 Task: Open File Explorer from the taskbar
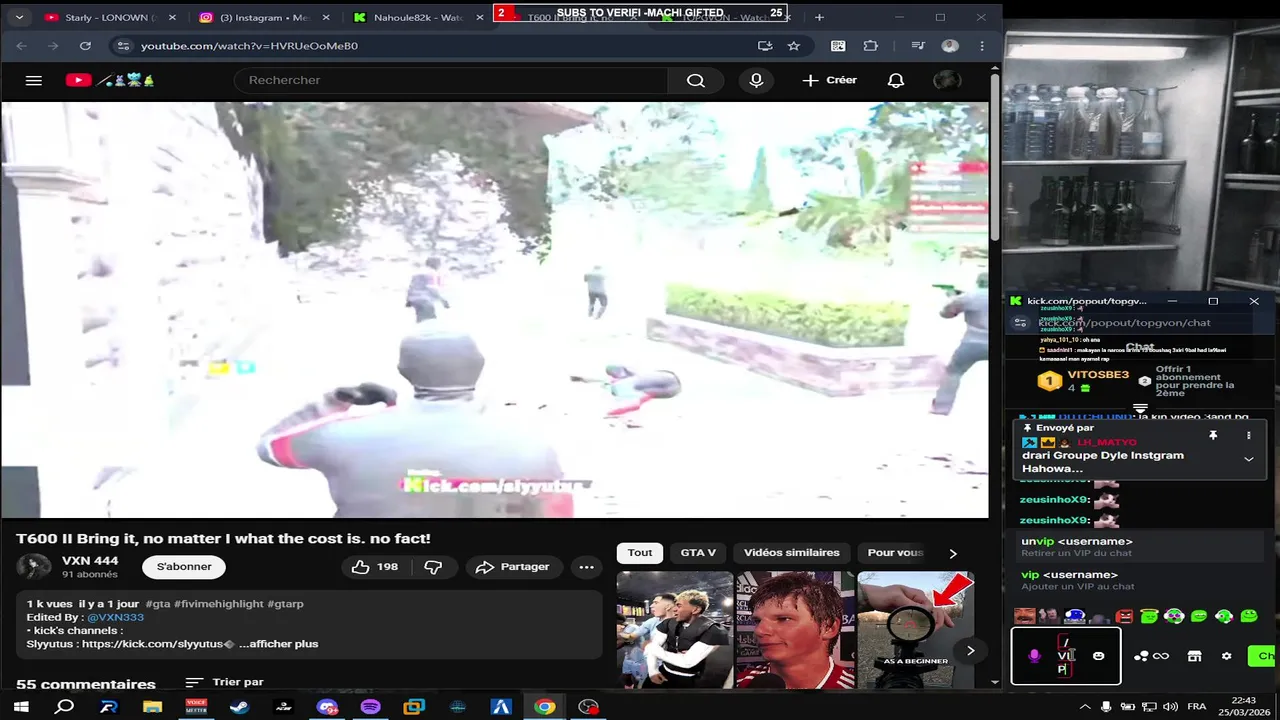click(152, 707)
